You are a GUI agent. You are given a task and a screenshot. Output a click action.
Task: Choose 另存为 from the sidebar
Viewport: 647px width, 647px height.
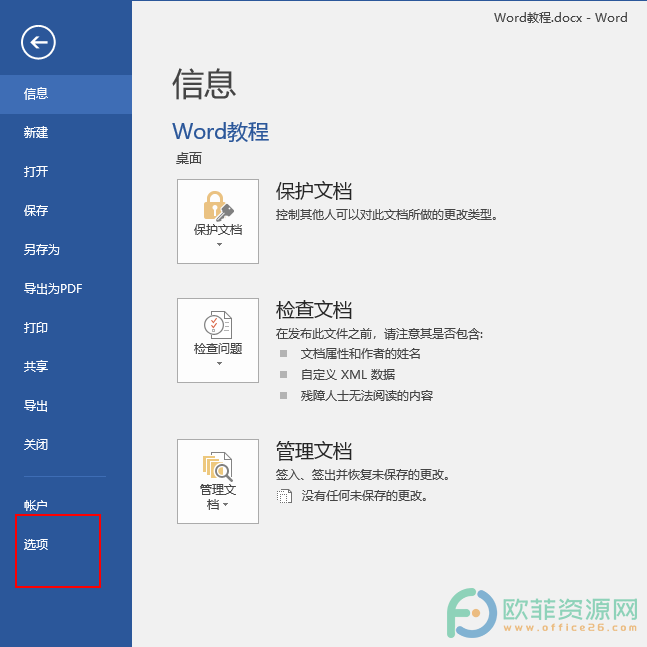coord(66,250)
